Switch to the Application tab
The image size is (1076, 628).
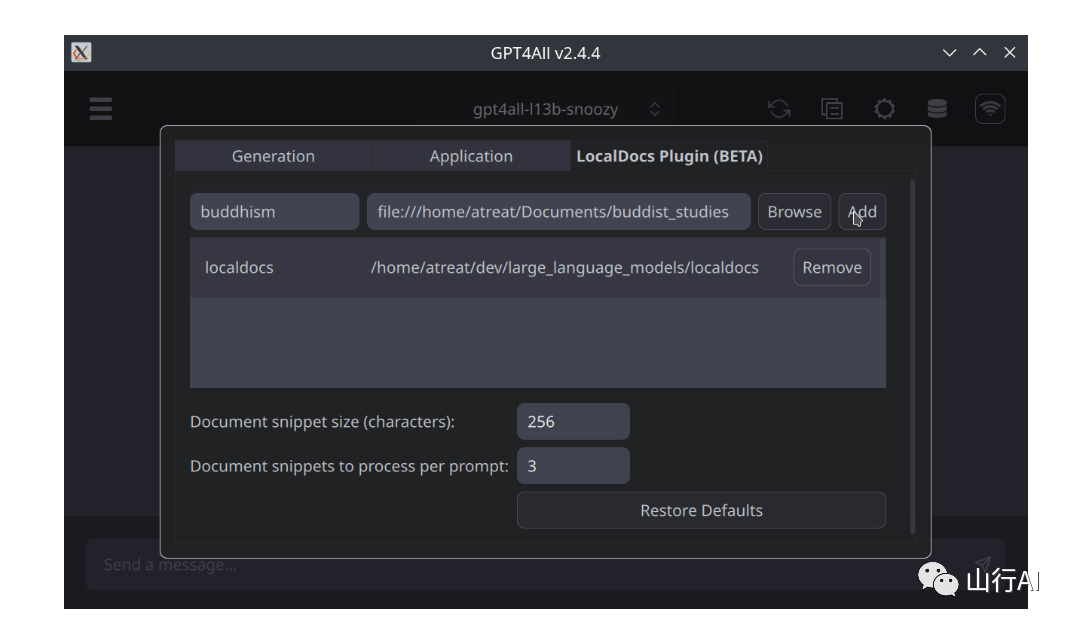pyautogui.click(x=471, y=156)
